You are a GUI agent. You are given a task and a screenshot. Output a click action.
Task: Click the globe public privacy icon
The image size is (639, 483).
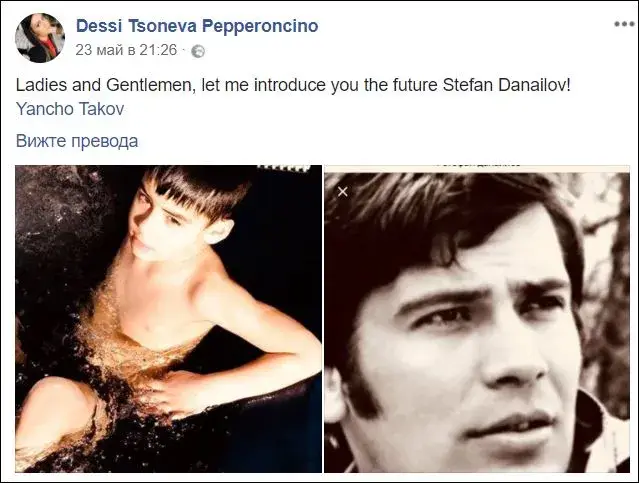[x=198, y=51]
